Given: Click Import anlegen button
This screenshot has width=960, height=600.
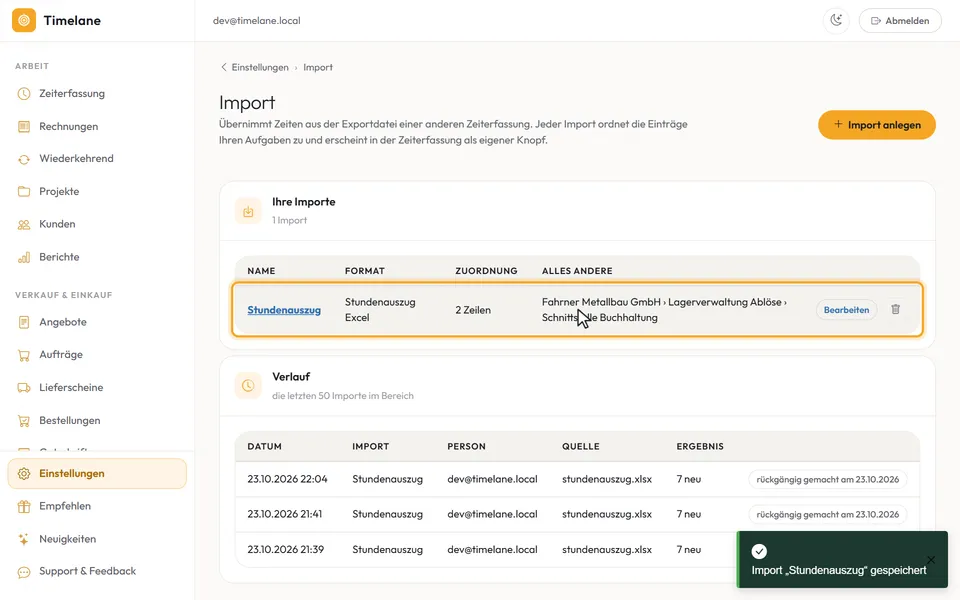Looking at the screenshot, I should coord(877,125).
